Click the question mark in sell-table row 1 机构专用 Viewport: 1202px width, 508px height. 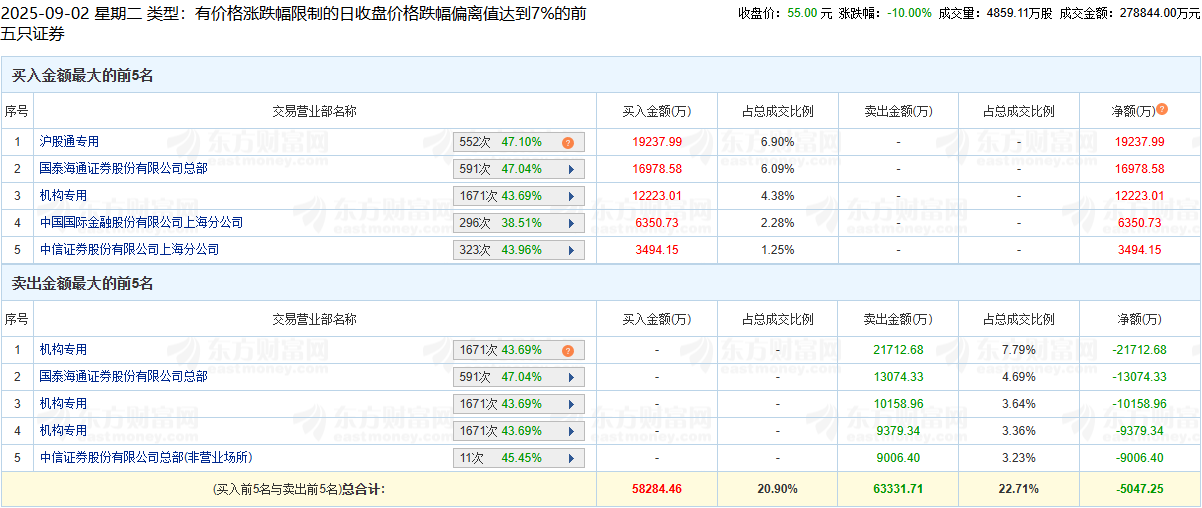tap(567, 351)
